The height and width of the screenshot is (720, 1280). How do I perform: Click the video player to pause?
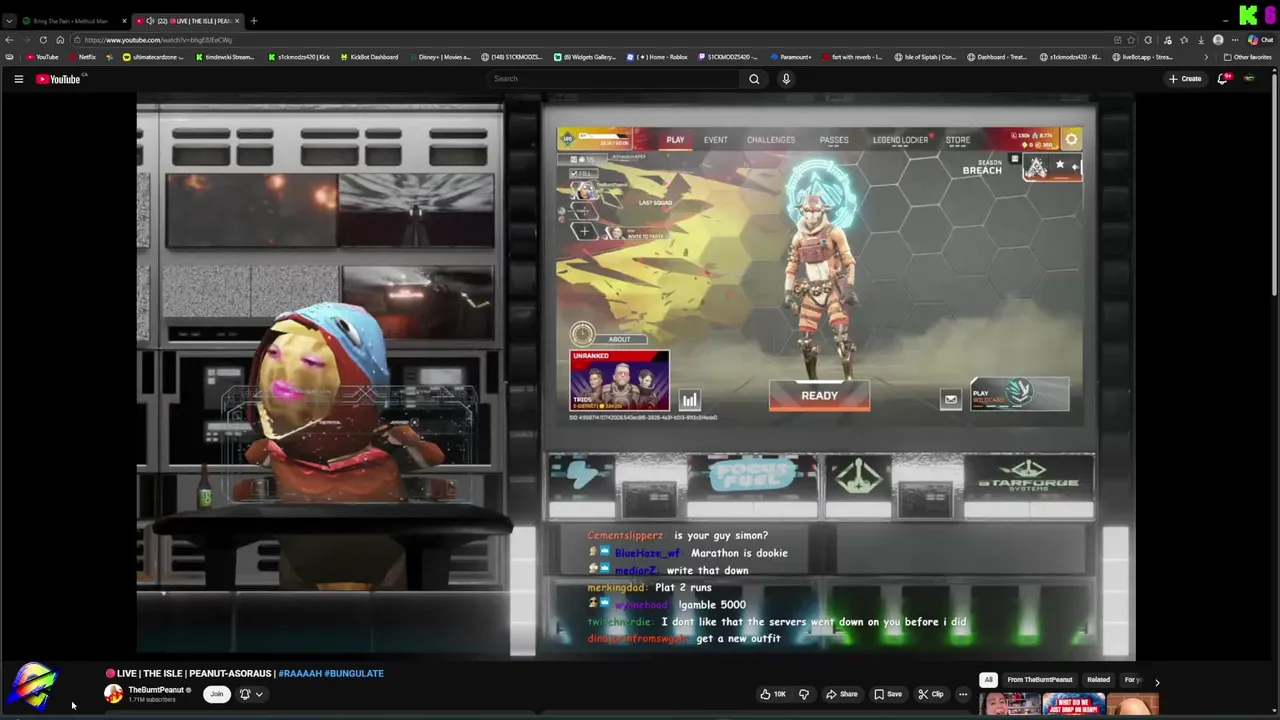pos(635,377)
